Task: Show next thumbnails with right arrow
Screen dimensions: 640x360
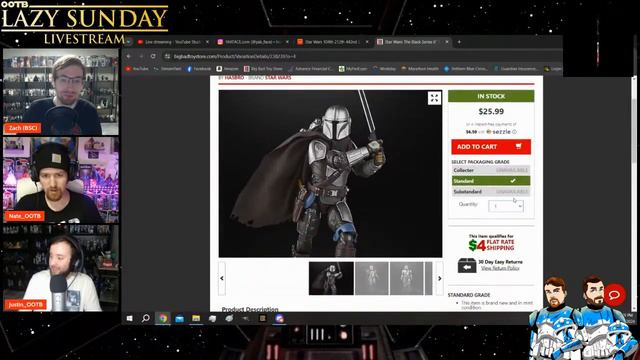Action: (x=440, y=278)
